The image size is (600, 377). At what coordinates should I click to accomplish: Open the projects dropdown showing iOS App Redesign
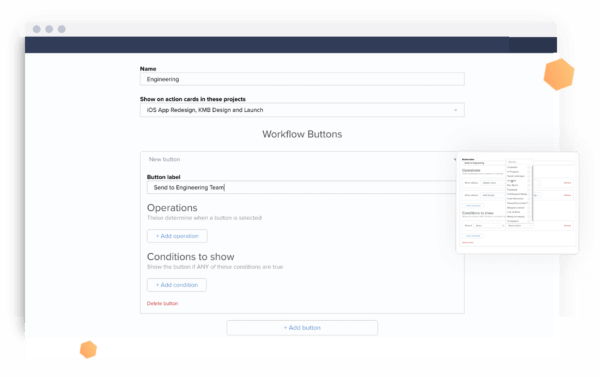302,110
